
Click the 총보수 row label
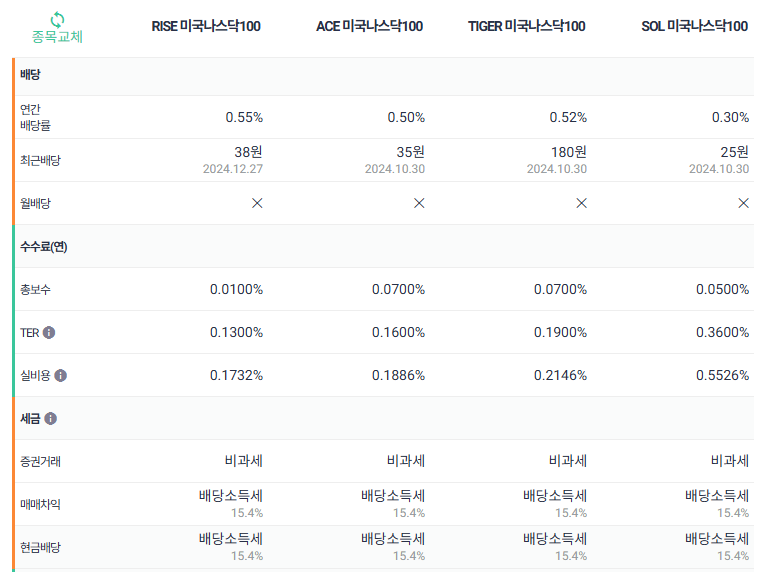35,289
